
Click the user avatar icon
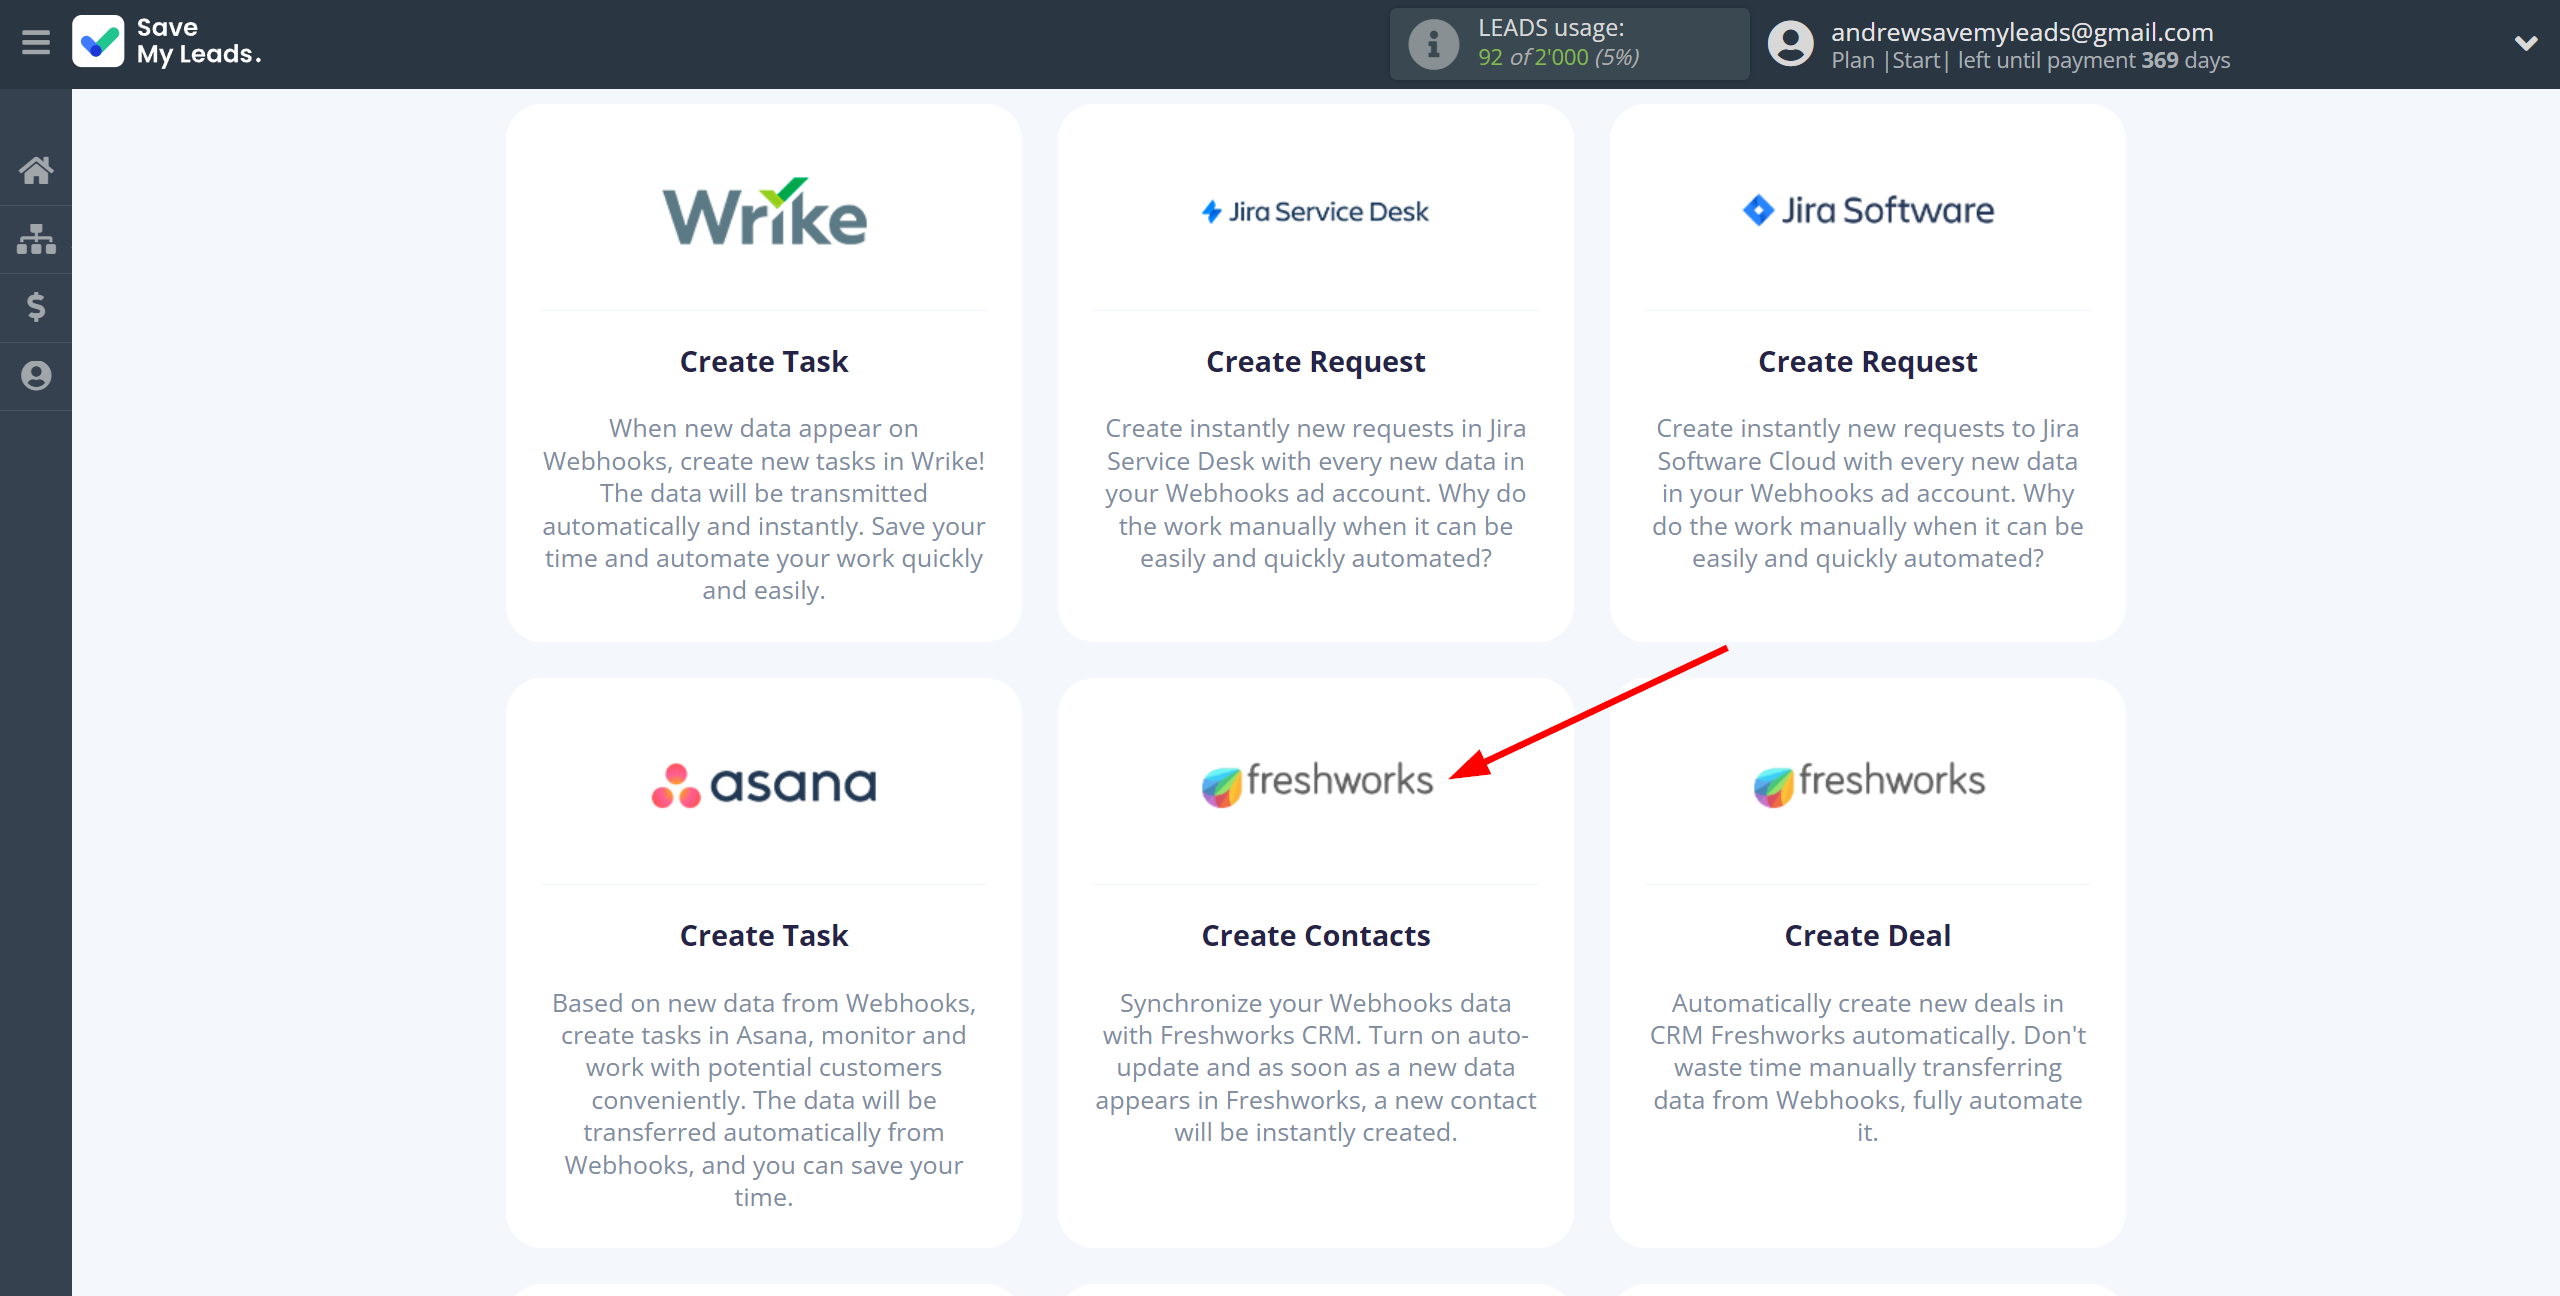pos(1790,44)
